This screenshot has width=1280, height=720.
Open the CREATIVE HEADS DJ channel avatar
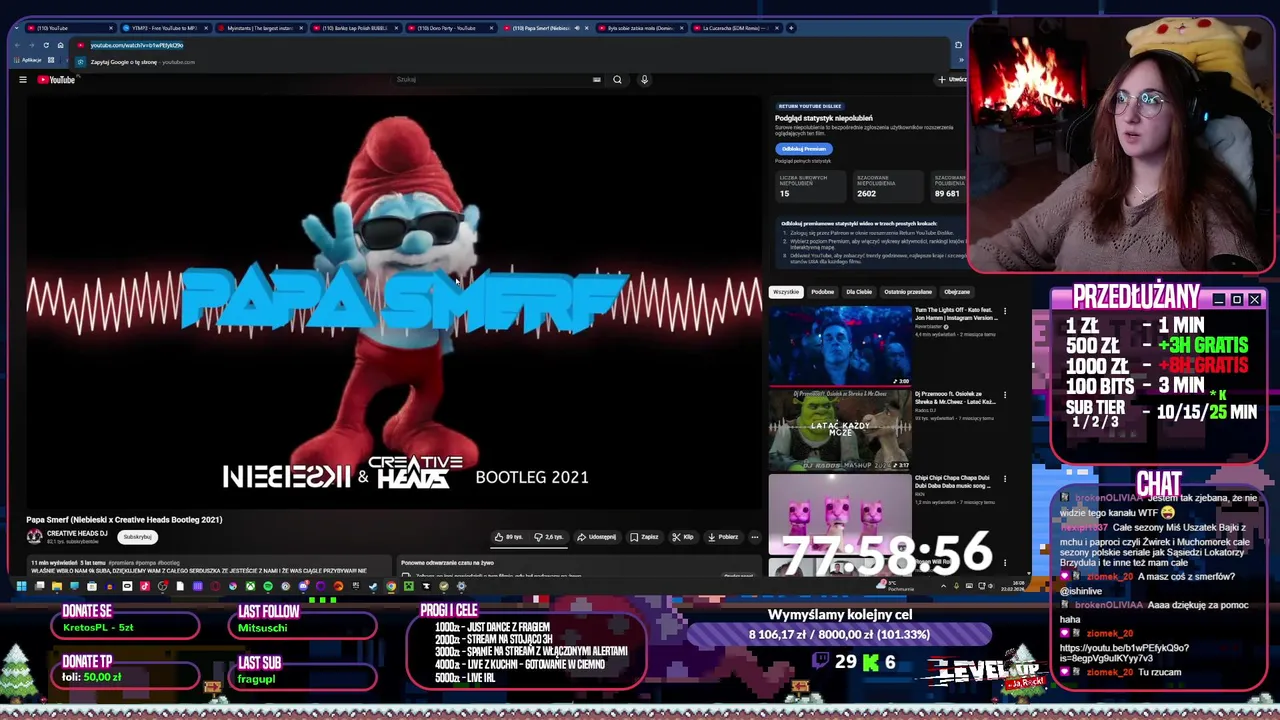(x=34, y=537)
